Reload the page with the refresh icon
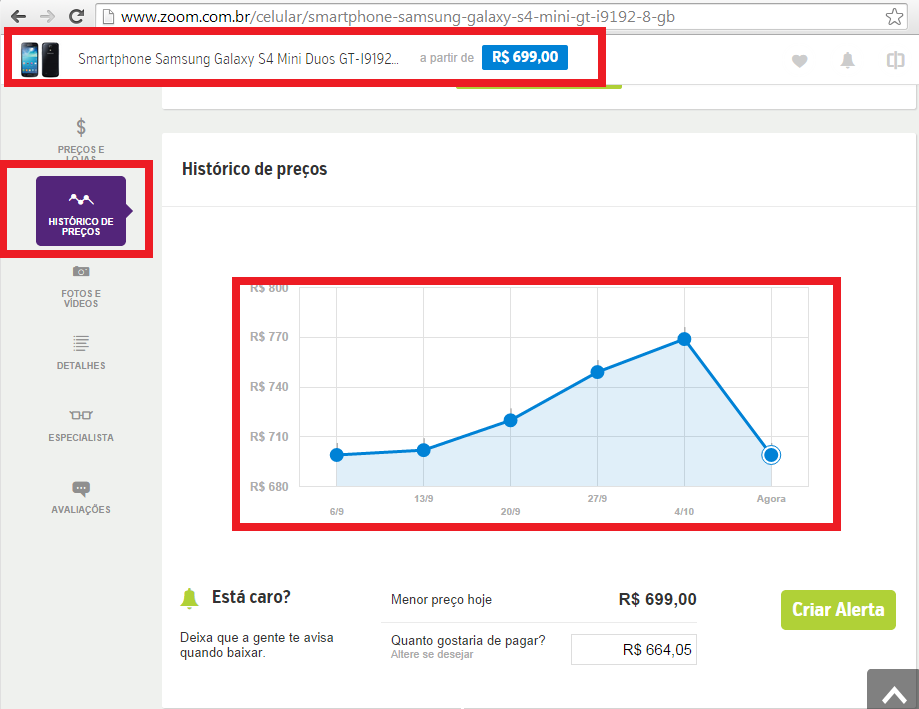 (76, 16)
